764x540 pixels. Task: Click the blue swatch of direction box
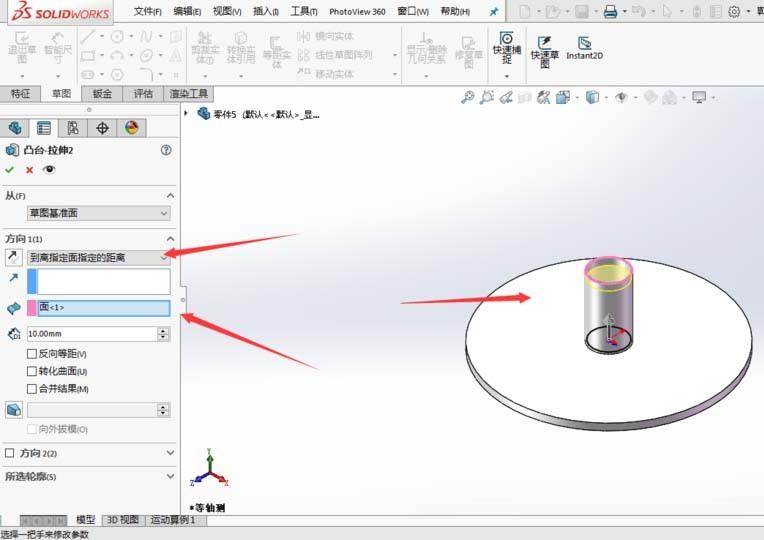coord(32,281)
